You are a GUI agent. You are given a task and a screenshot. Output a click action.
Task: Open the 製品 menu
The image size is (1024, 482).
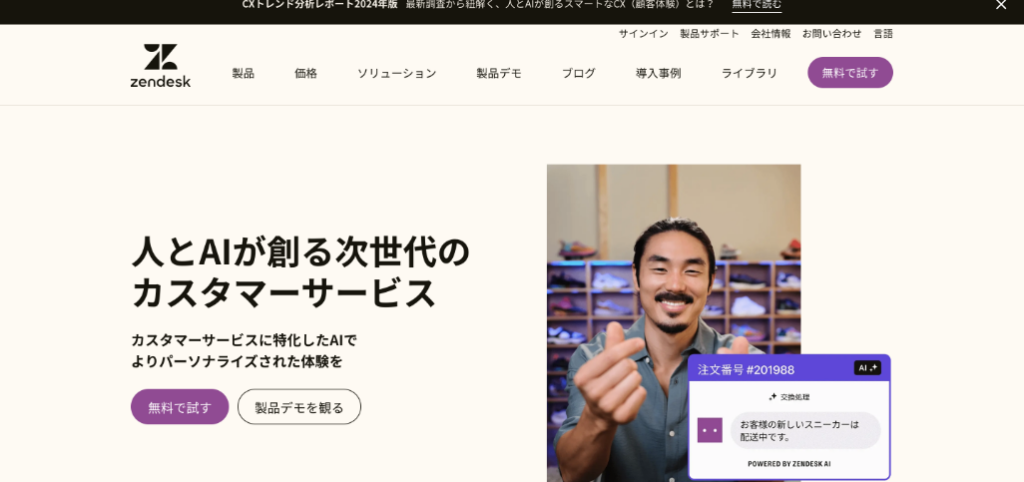click(243, 73)
